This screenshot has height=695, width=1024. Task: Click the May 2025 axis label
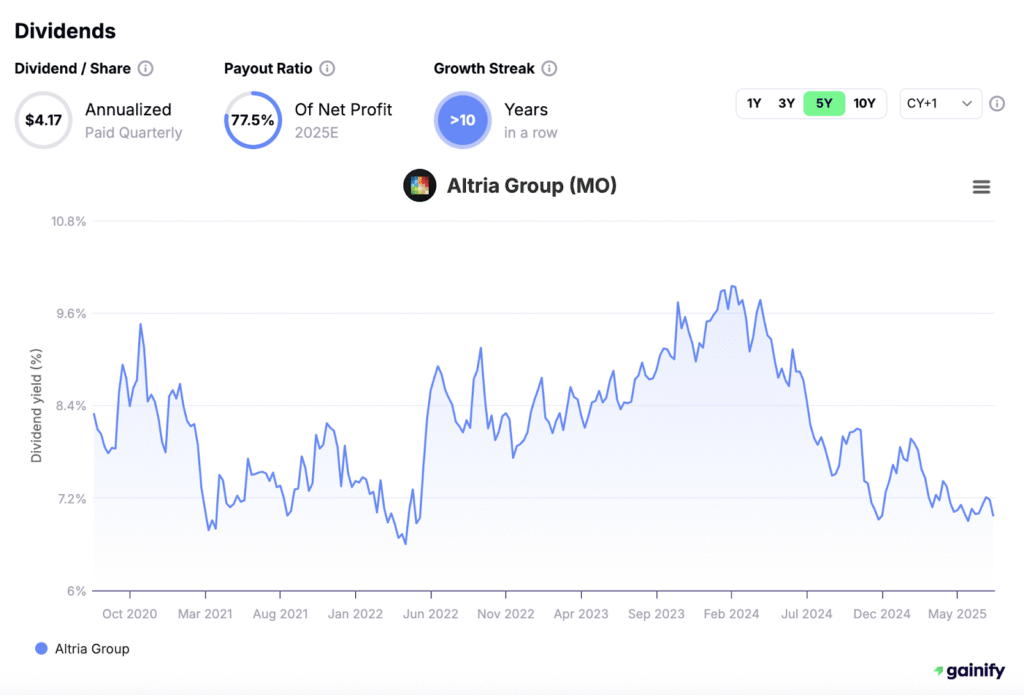(x=957, y=614)
